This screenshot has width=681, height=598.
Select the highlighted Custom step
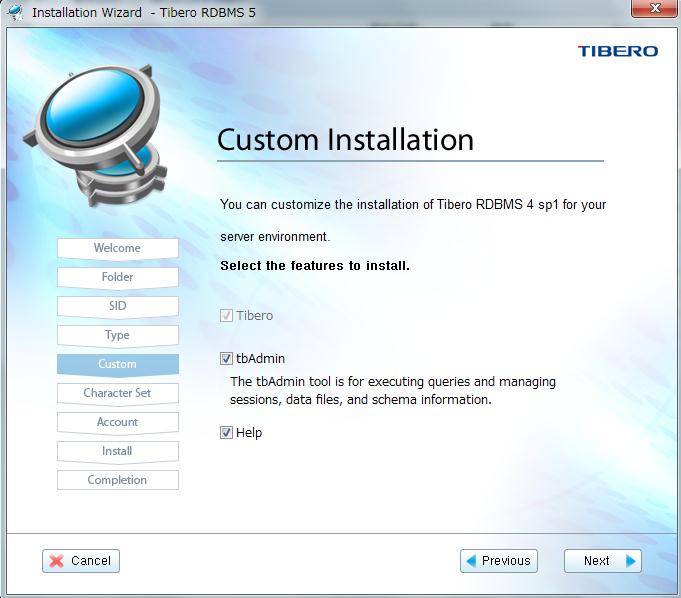tap(118, 364)
